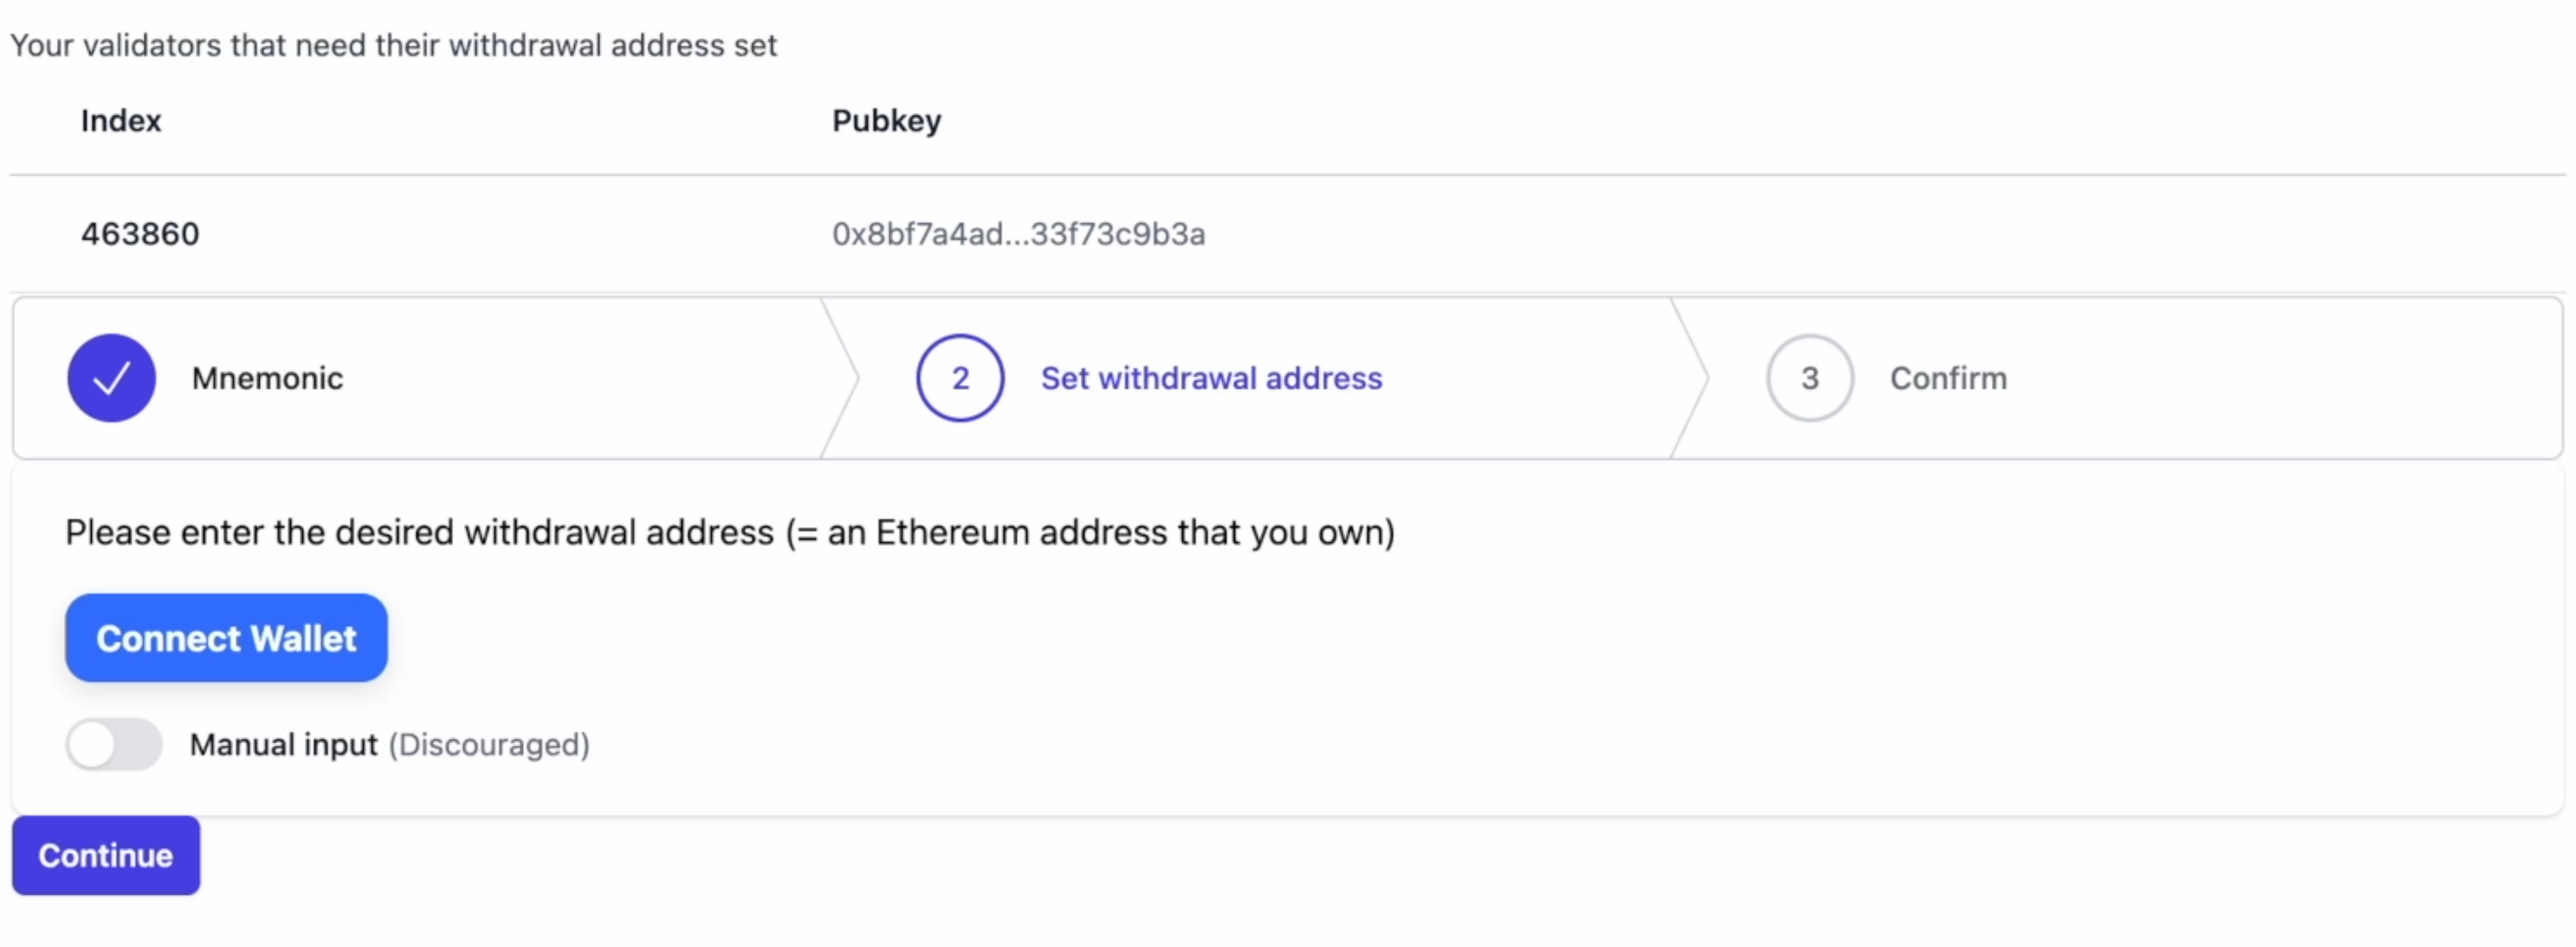This screenshot has height=947, width=2576.
Task: Click the Mnemonic step checkmark circle
Action: click(x=111, y=378)
